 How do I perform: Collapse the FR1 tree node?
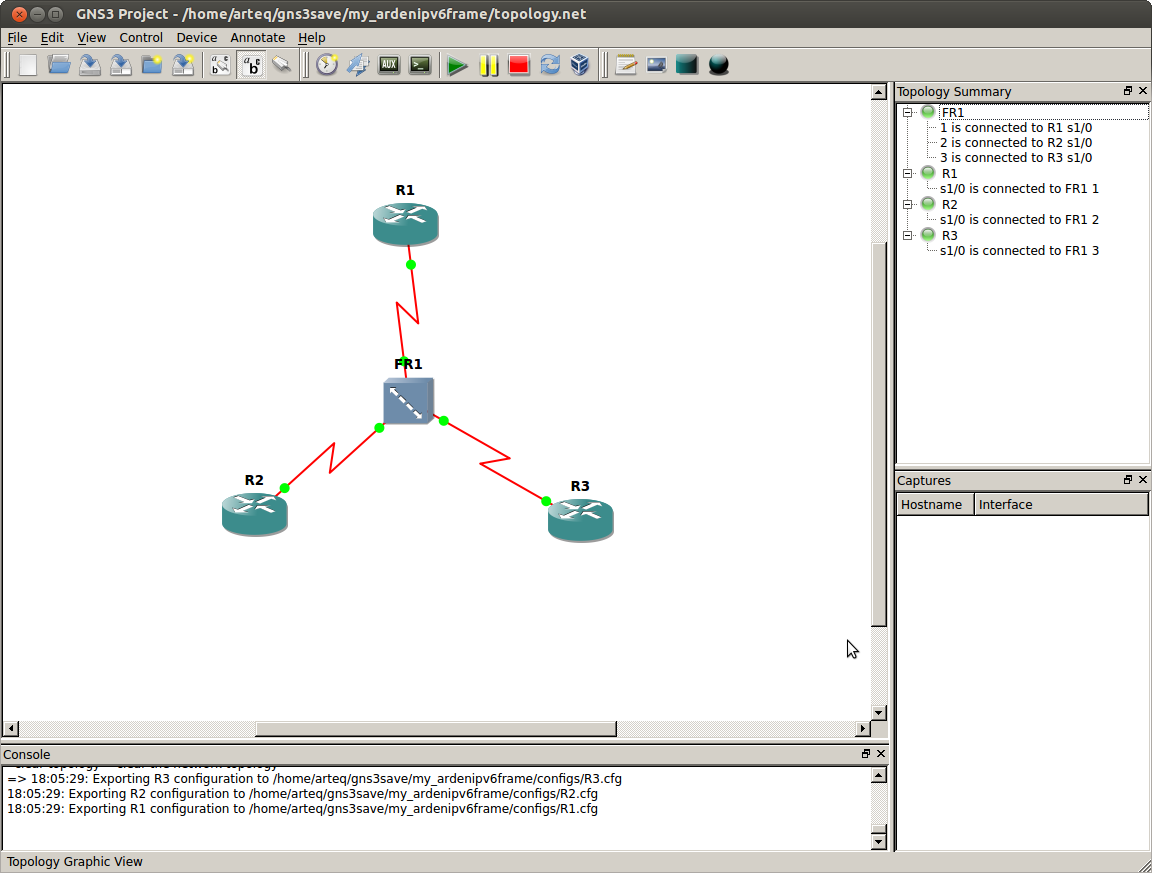point(908,112)
